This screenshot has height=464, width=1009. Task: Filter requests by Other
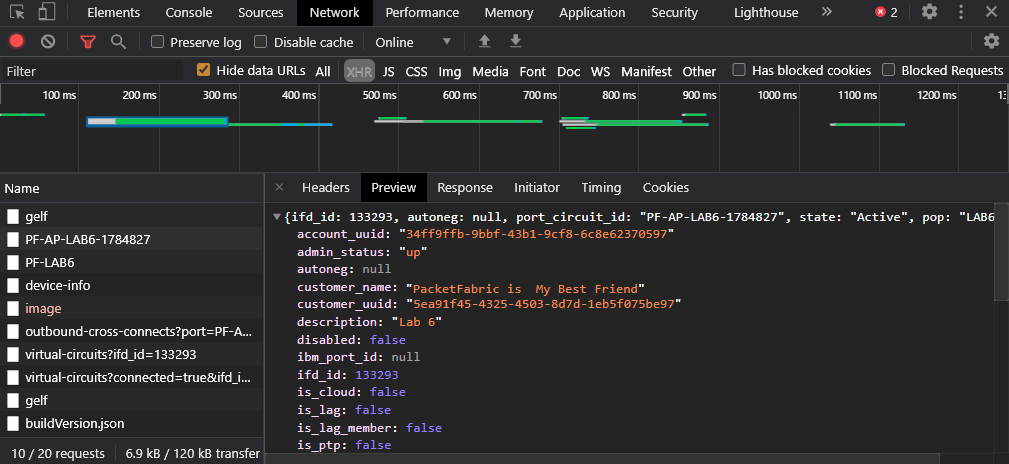coord(699,71)
